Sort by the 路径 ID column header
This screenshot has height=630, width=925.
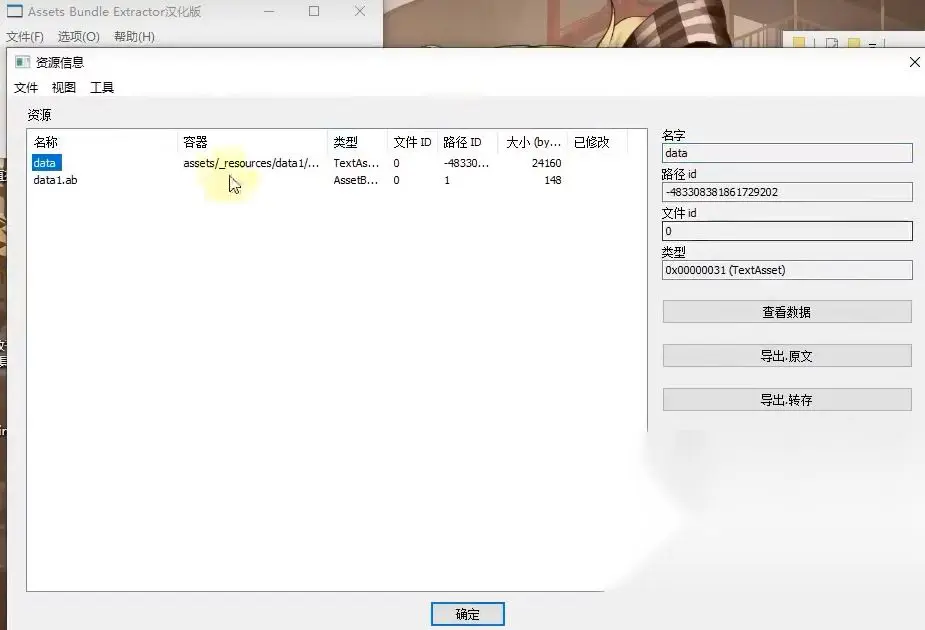click(468, 142)
